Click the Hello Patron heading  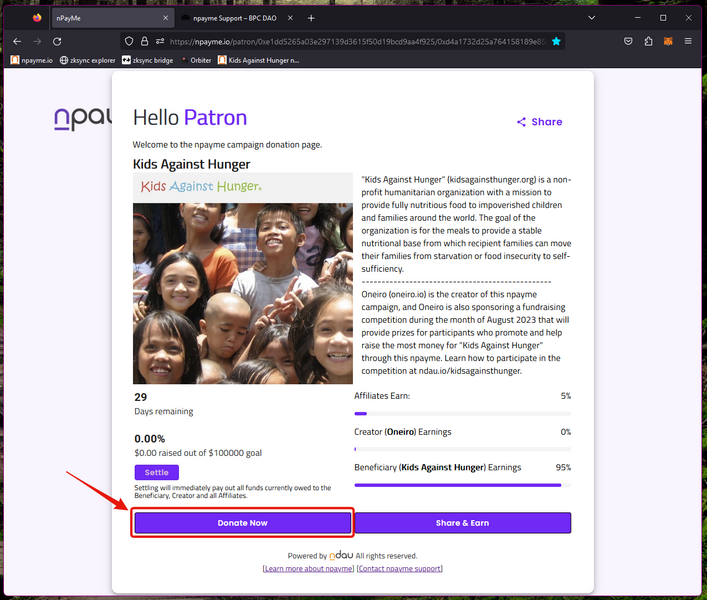(190, 118)
